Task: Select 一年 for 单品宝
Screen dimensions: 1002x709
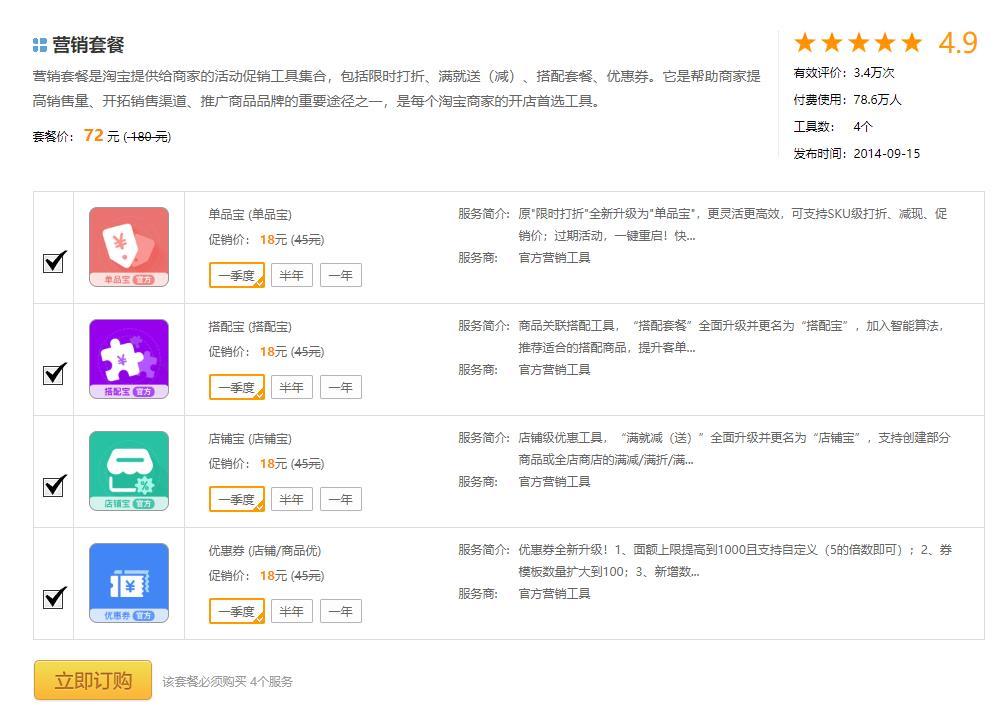Action: 341,276
